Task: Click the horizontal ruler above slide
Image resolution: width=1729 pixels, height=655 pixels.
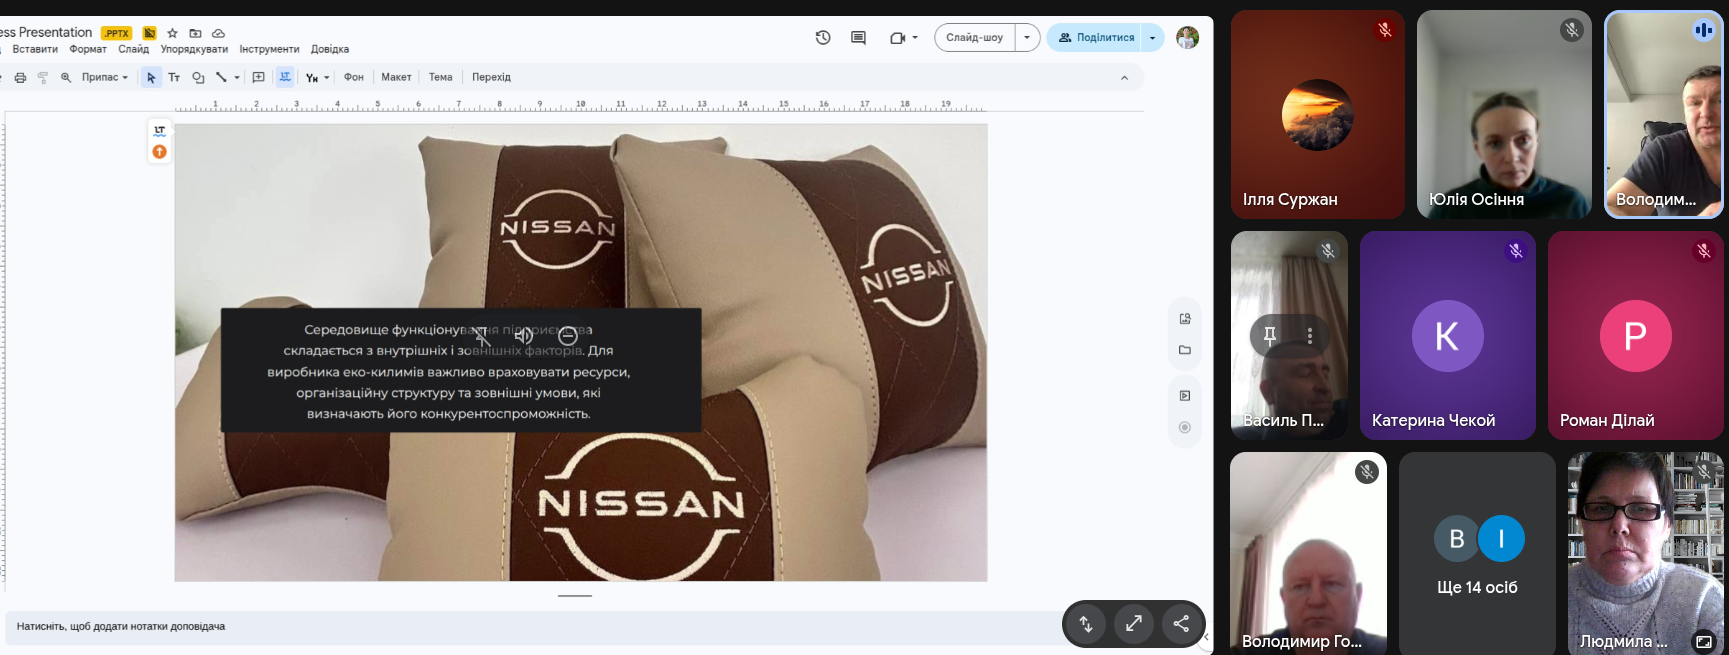Action: 580,105
